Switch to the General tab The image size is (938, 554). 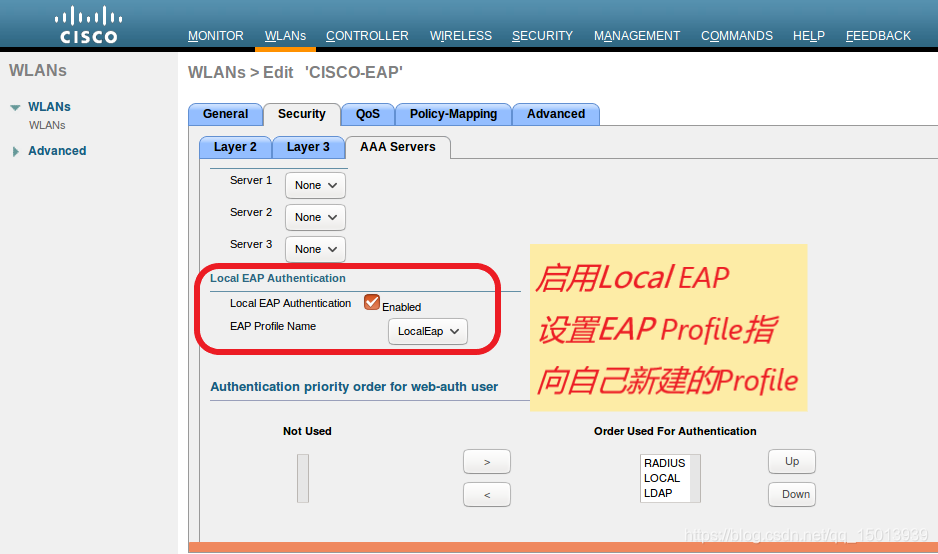click(x=226, y=114)
